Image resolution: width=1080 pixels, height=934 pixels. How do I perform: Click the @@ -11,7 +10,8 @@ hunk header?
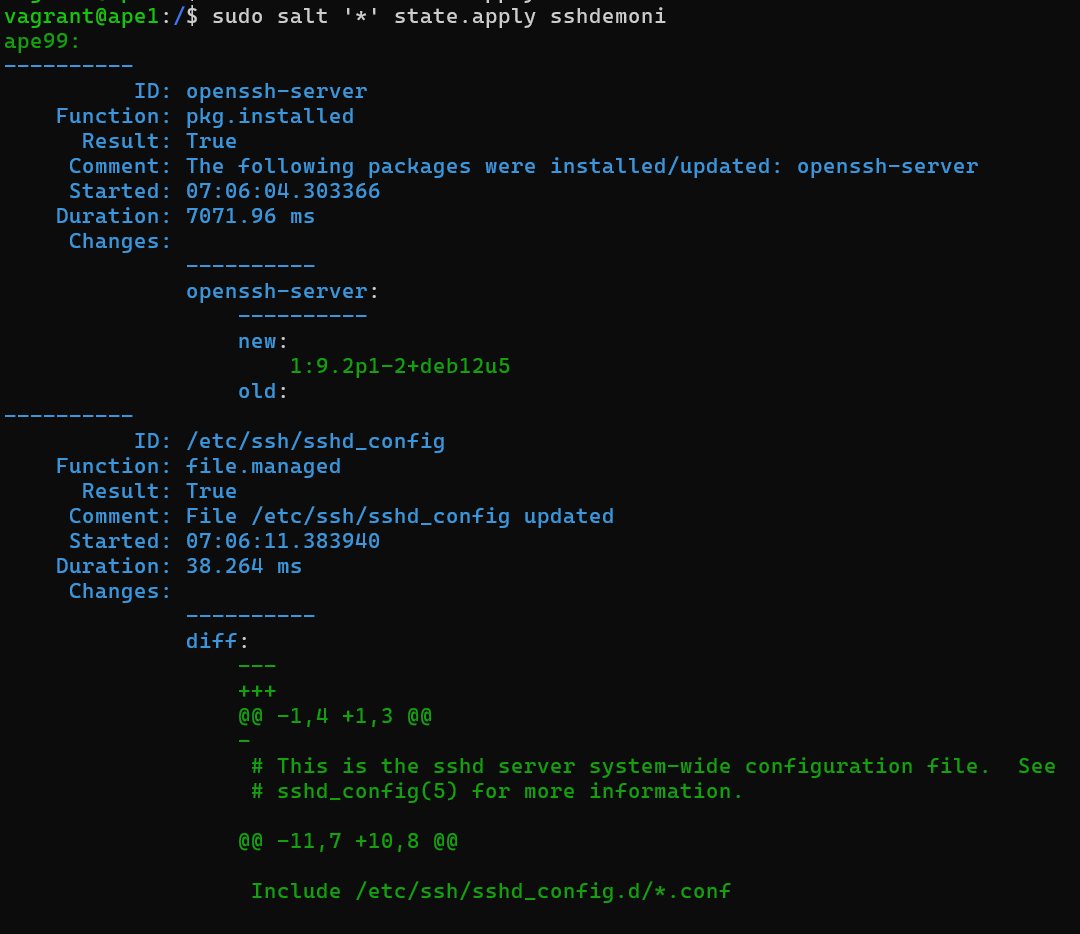click(x=348, y=841)
